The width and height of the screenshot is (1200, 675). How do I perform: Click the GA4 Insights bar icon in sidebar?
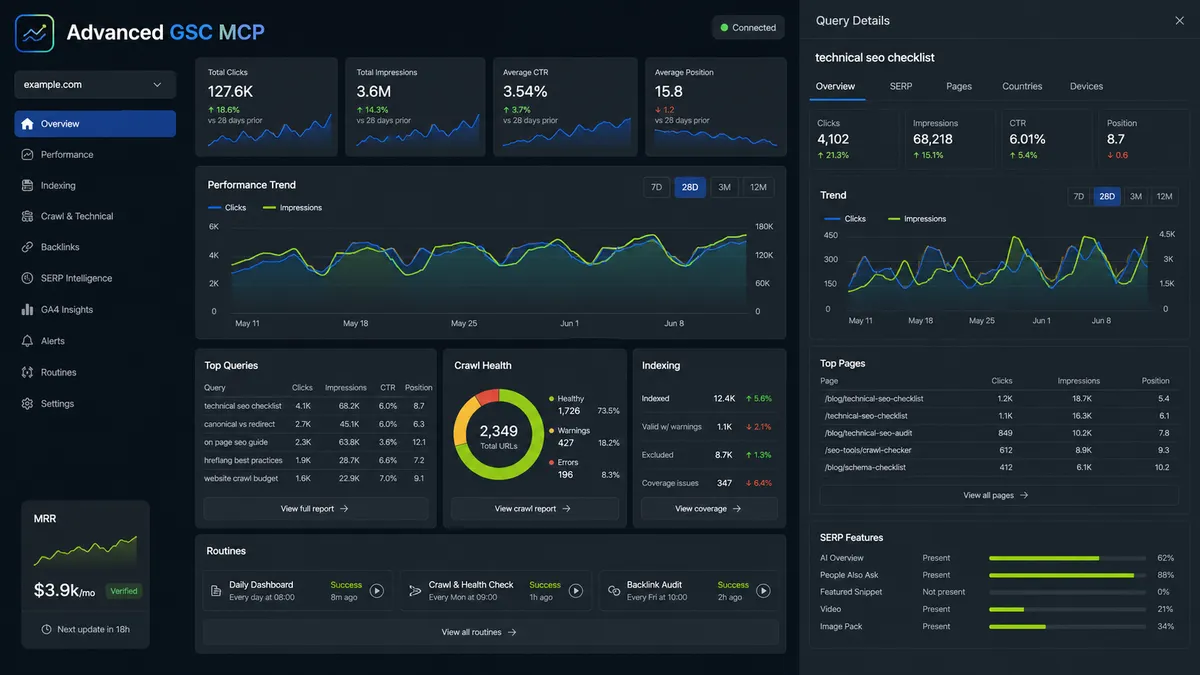[27, 310]
